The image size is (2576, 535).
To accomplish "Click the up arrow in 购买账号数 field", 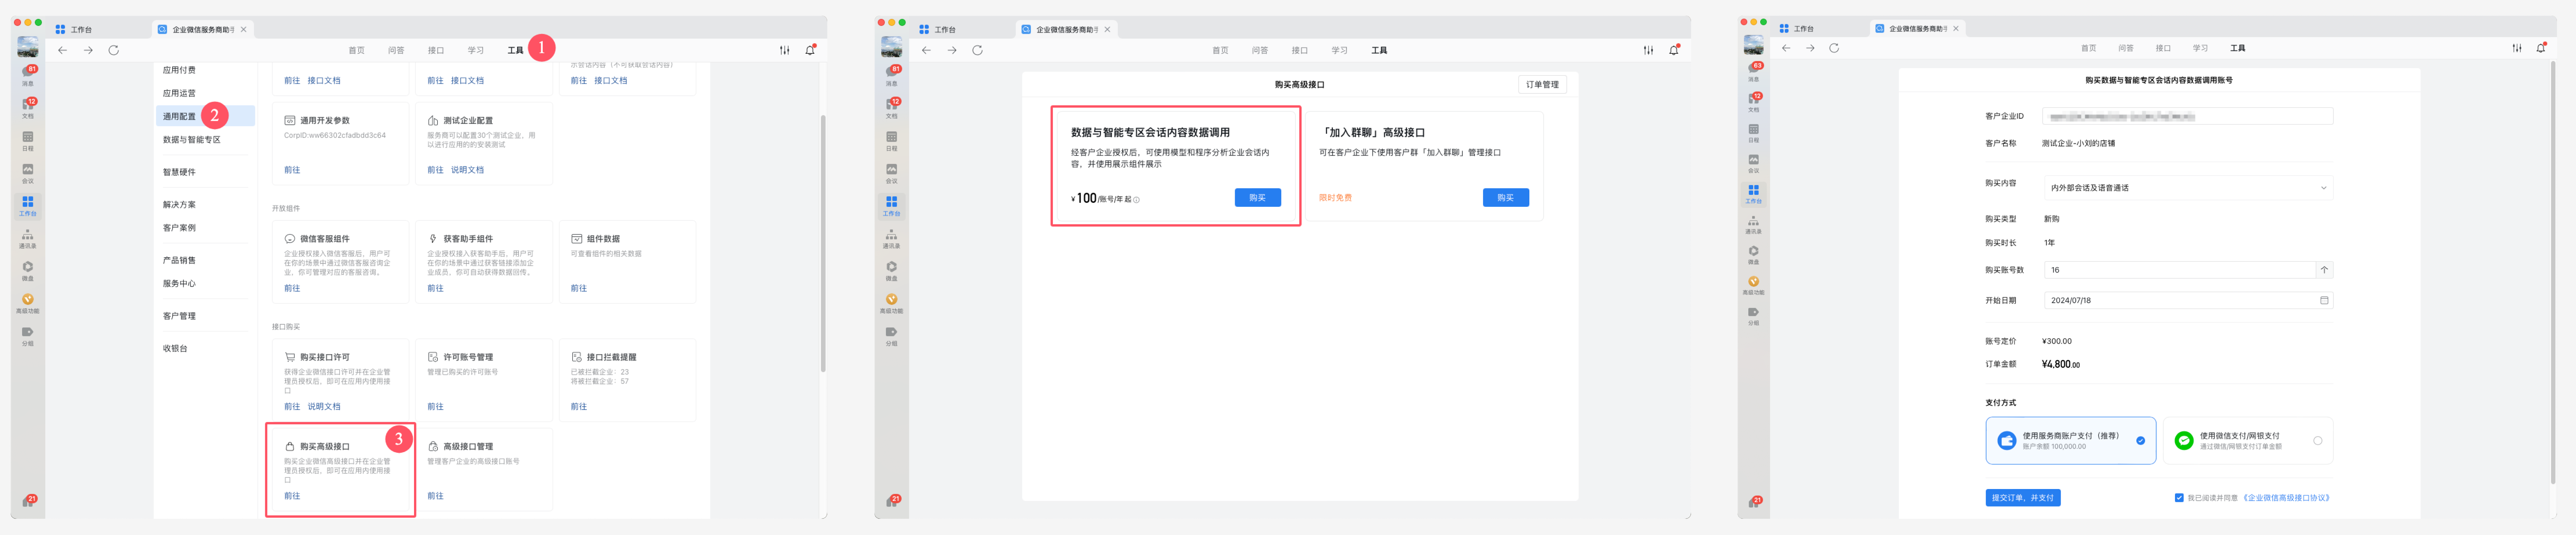I will (x=2324, y=270).
